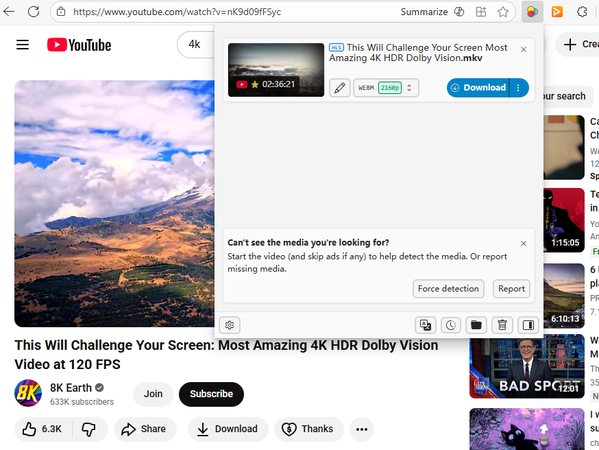Click the video title heading

click(226, 354)
